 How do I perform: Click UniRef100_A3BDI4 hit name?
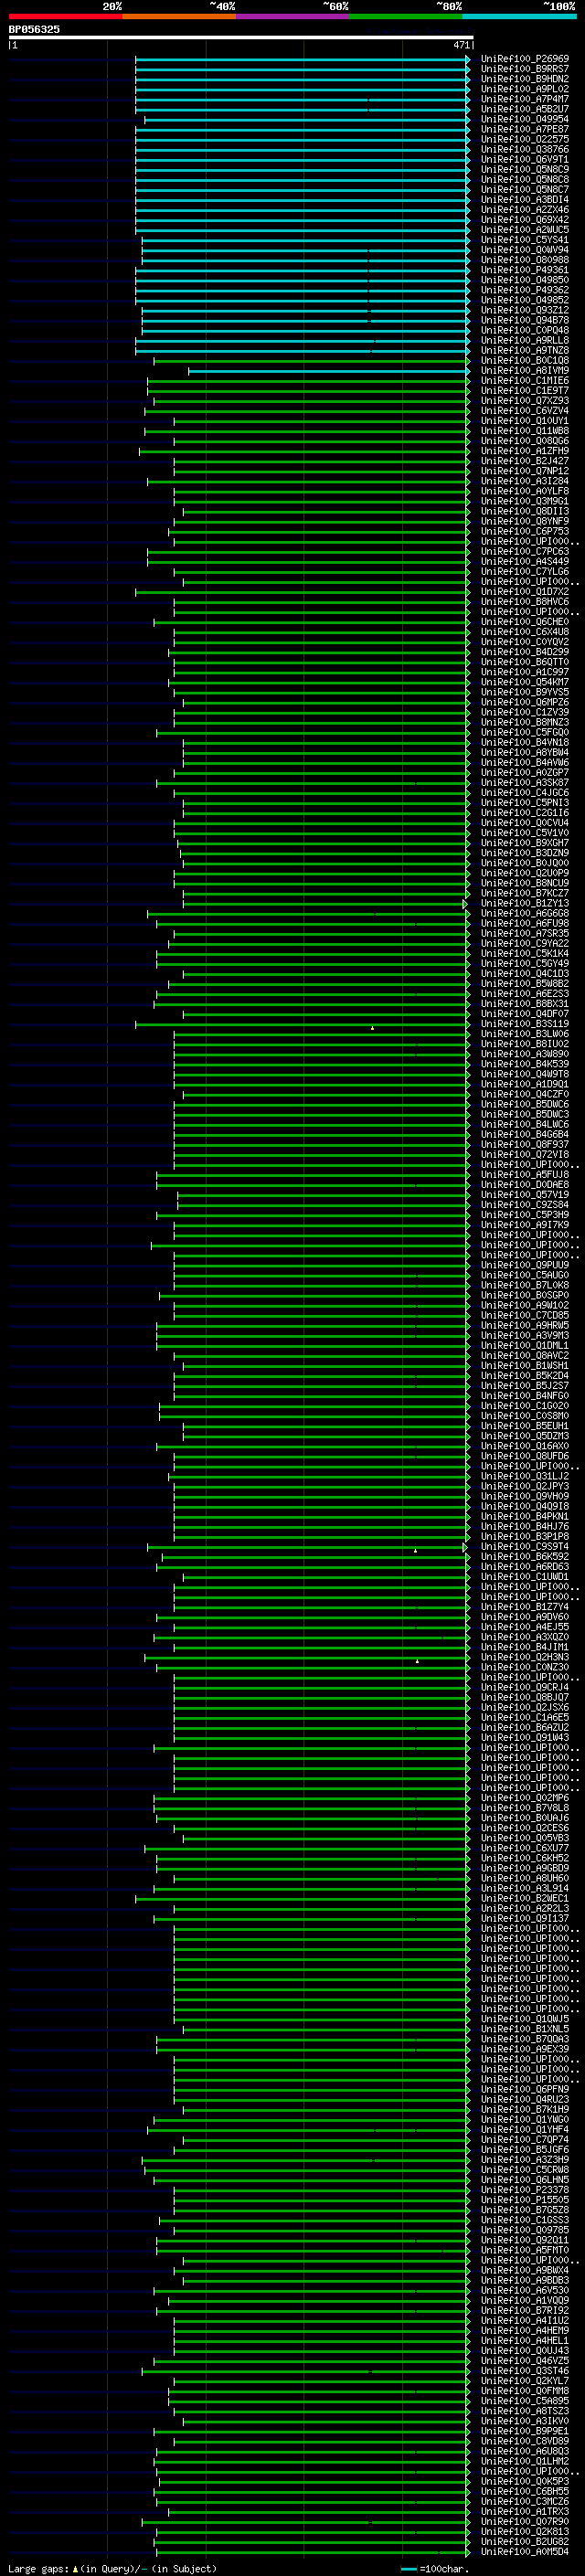point(524,200)
